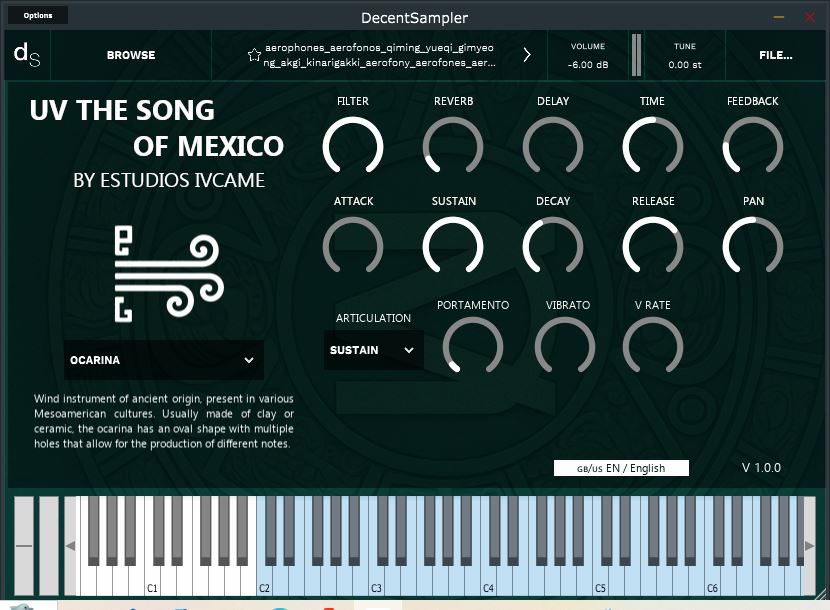This screenshot has height=610, width=830.
Task: Play the C5 key on keyboard
Action: [600, 582]
